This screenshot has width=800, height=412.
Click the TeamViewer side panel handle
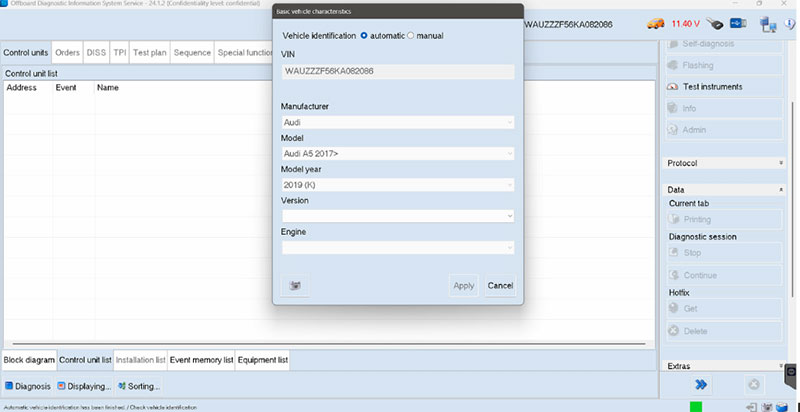coord(792,377)
